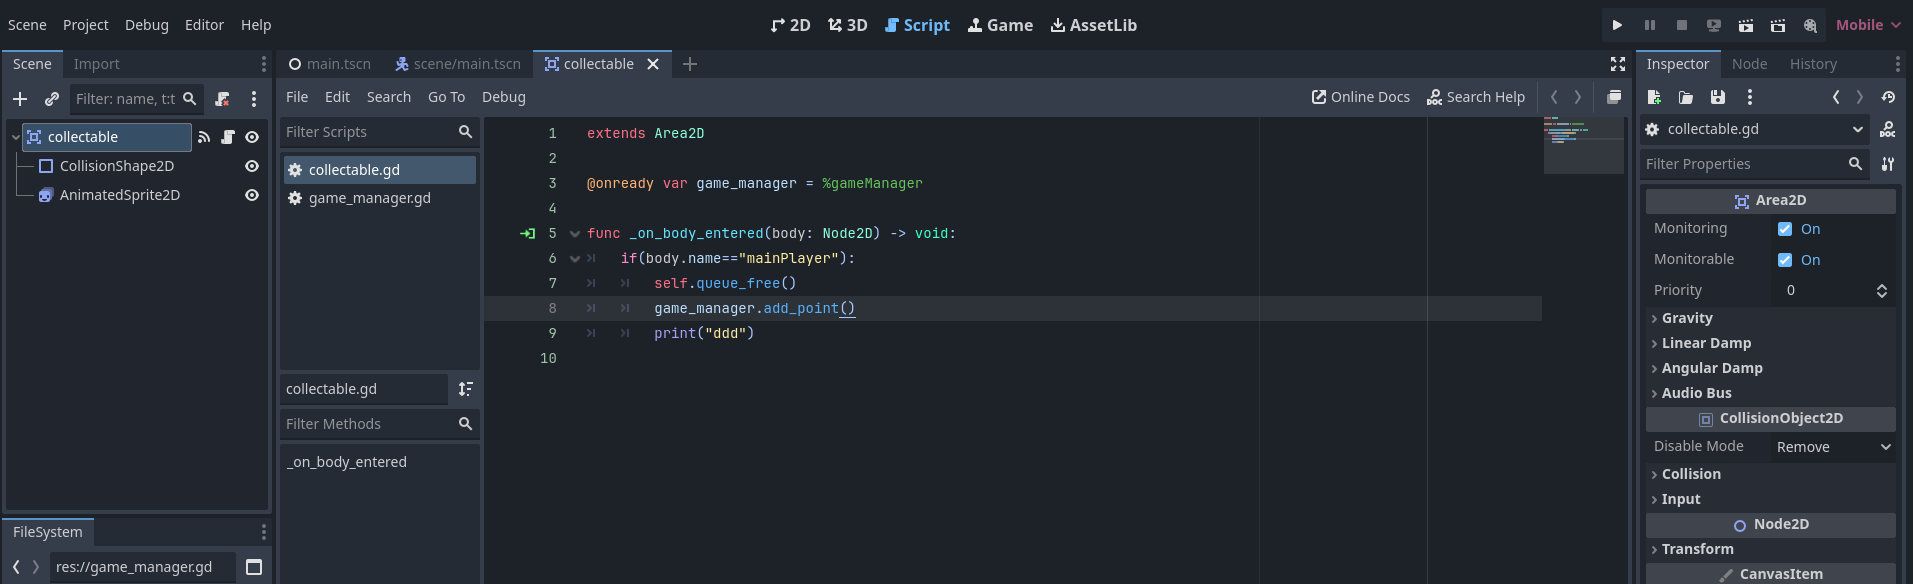Viewport: 1913px width, 584px height.
Task: Uncheck the Monitoring On checkbox
Action: (x=1785, y=229)
